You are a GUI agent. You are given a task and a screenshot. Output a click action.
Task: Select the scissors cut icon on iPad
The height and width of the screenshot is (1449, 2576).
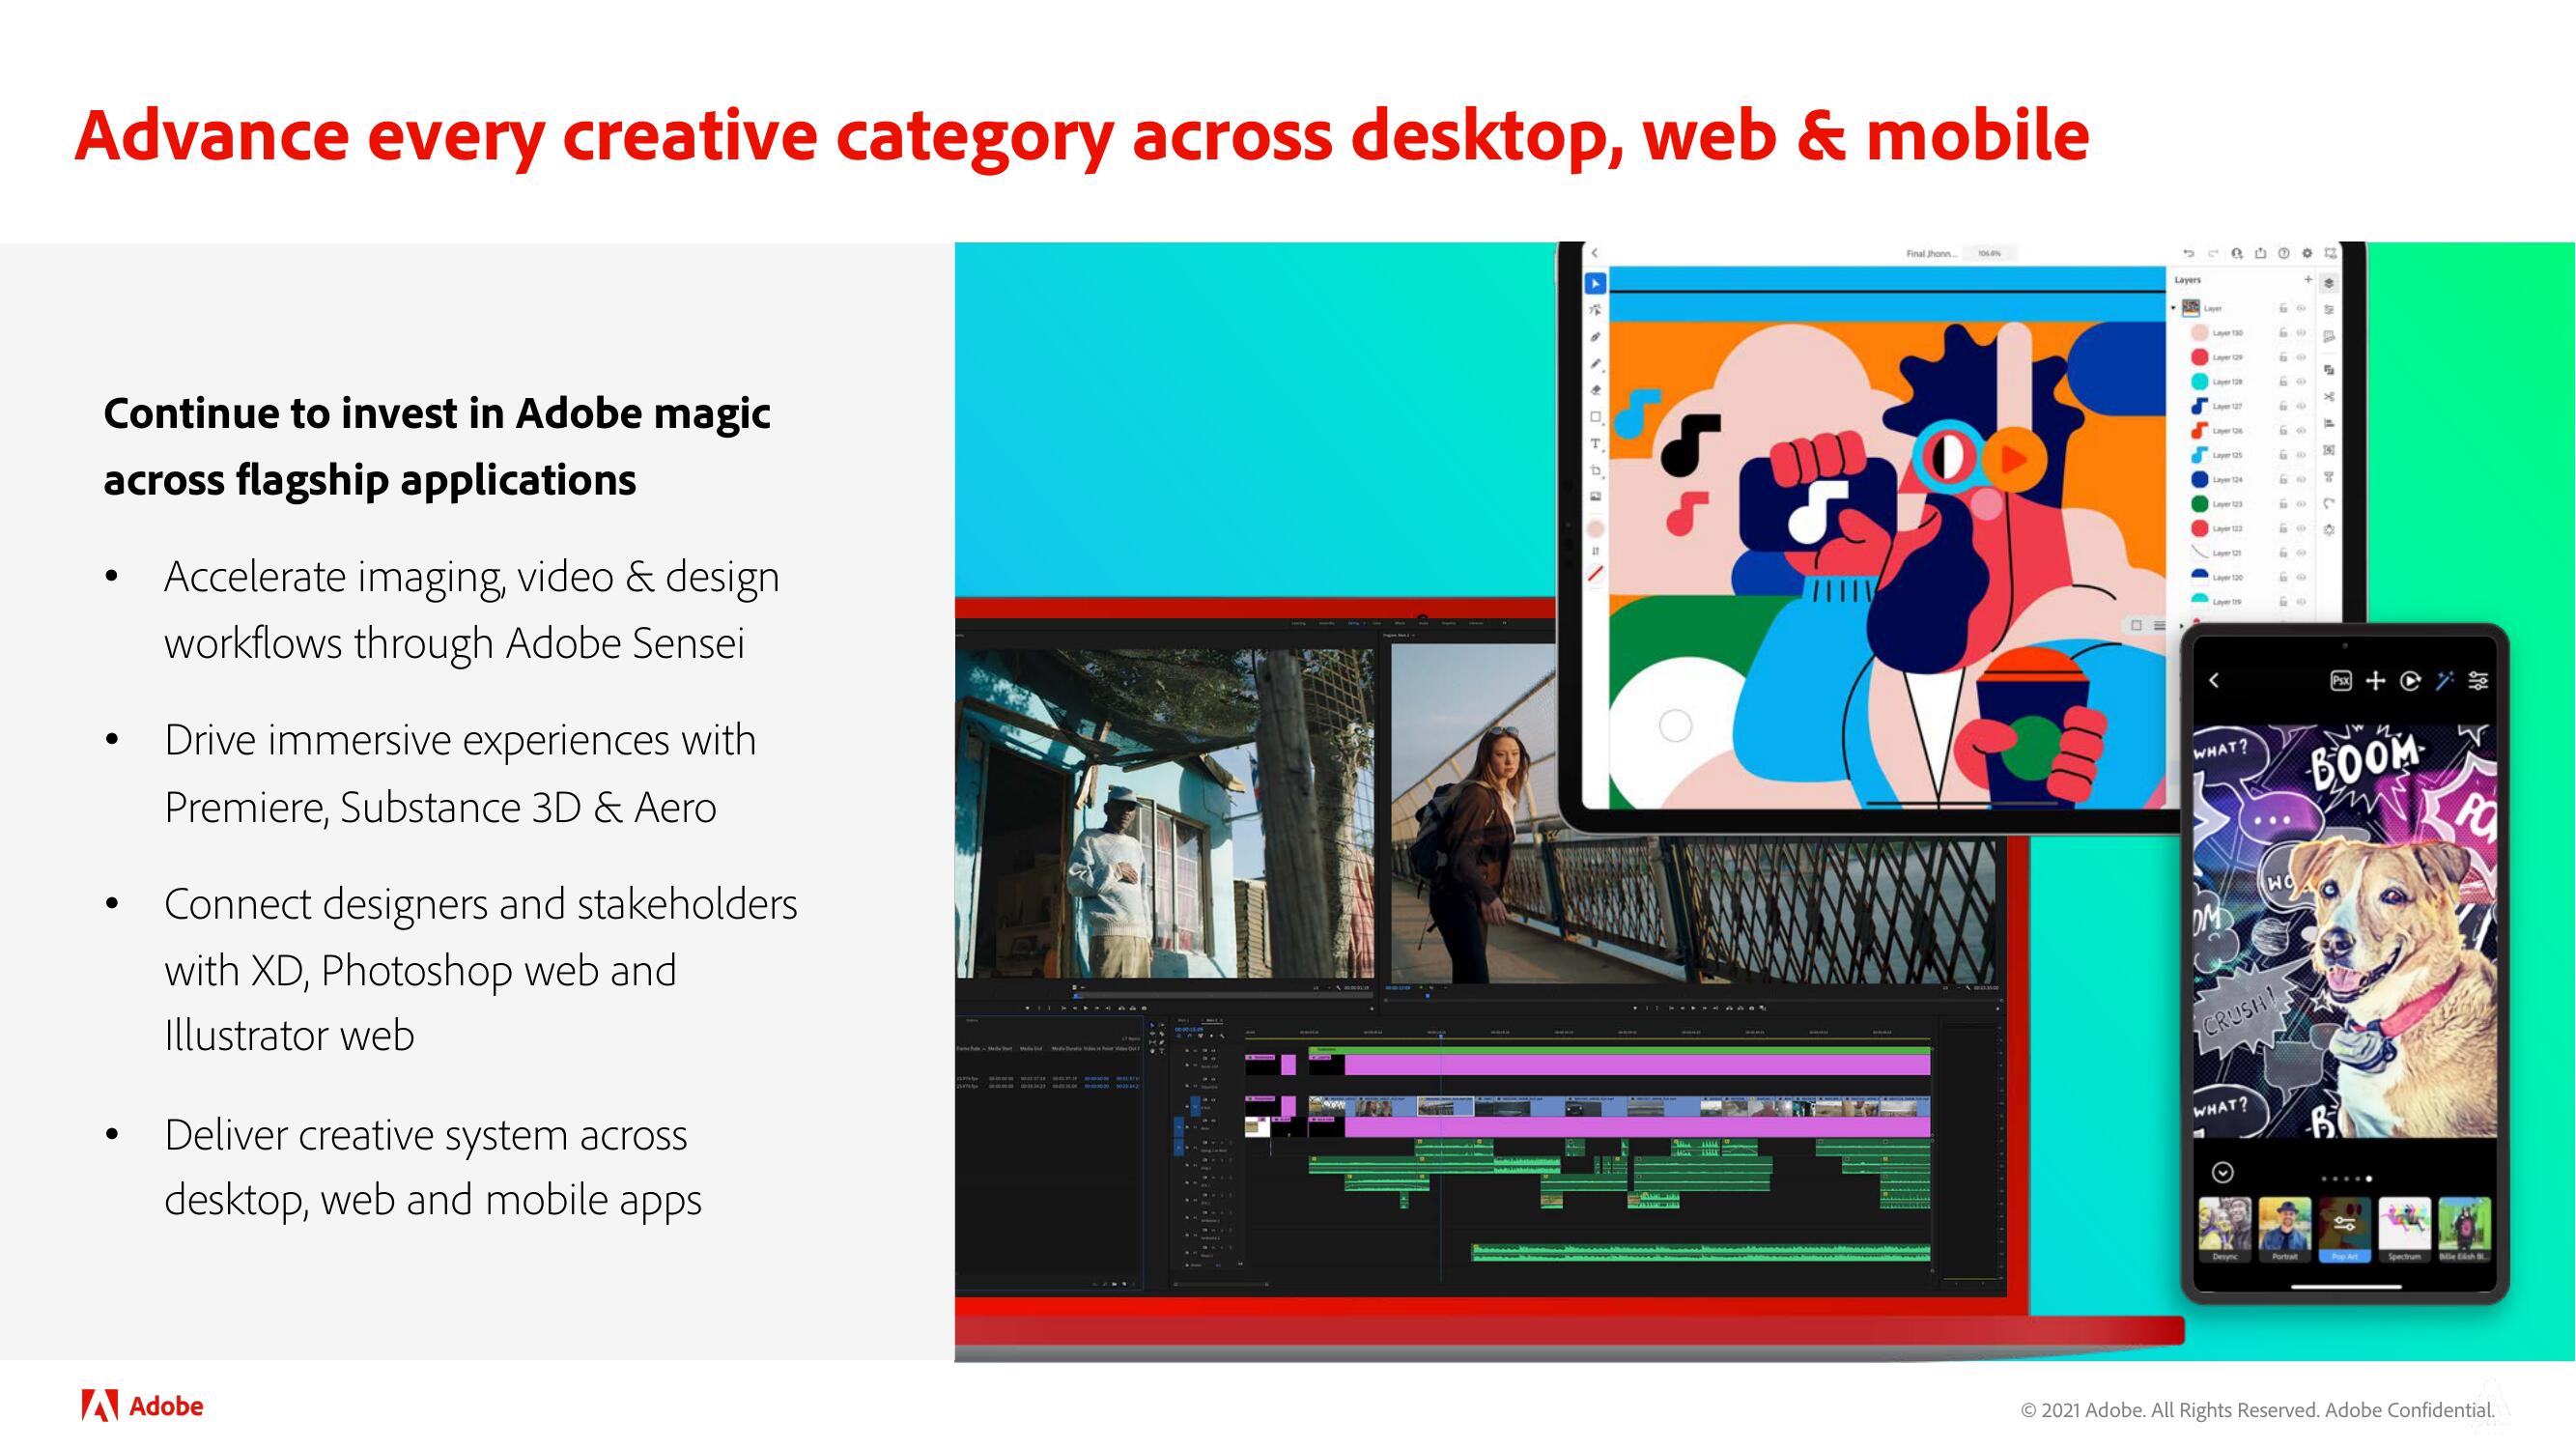pos(2329,397)
